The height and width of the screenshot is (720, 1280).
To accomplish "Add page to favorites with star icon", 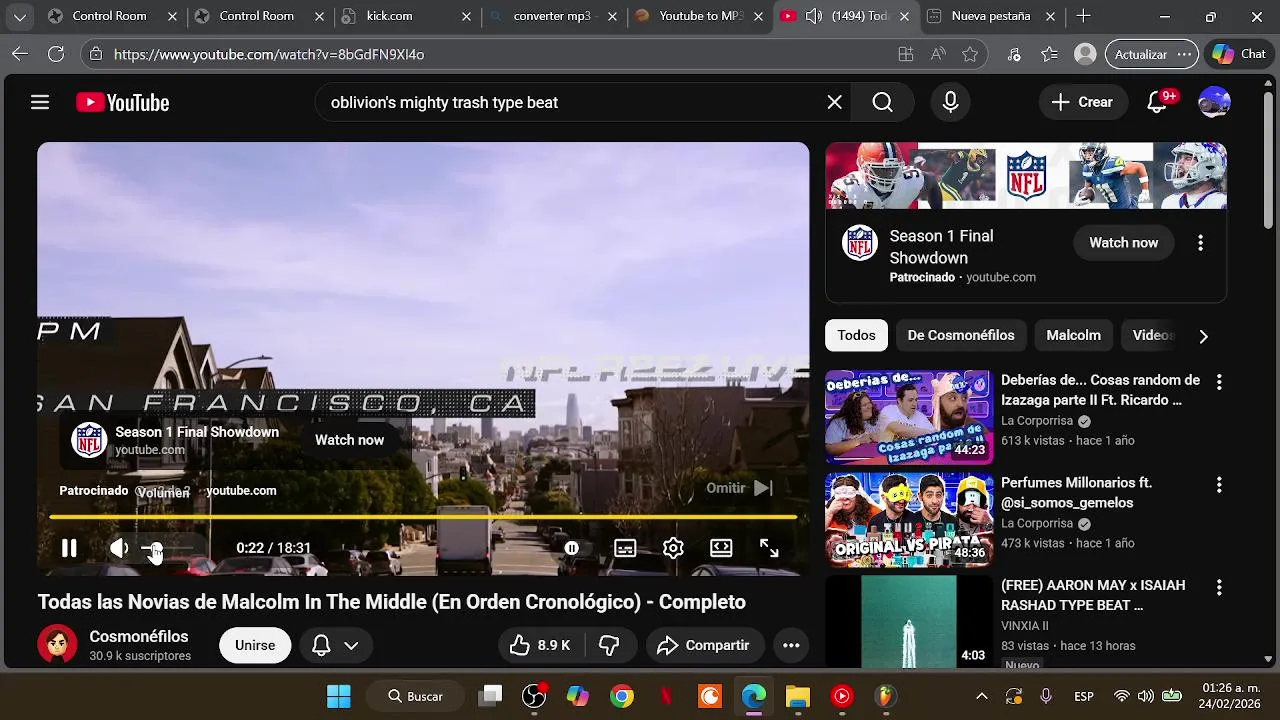I will 970,54.
